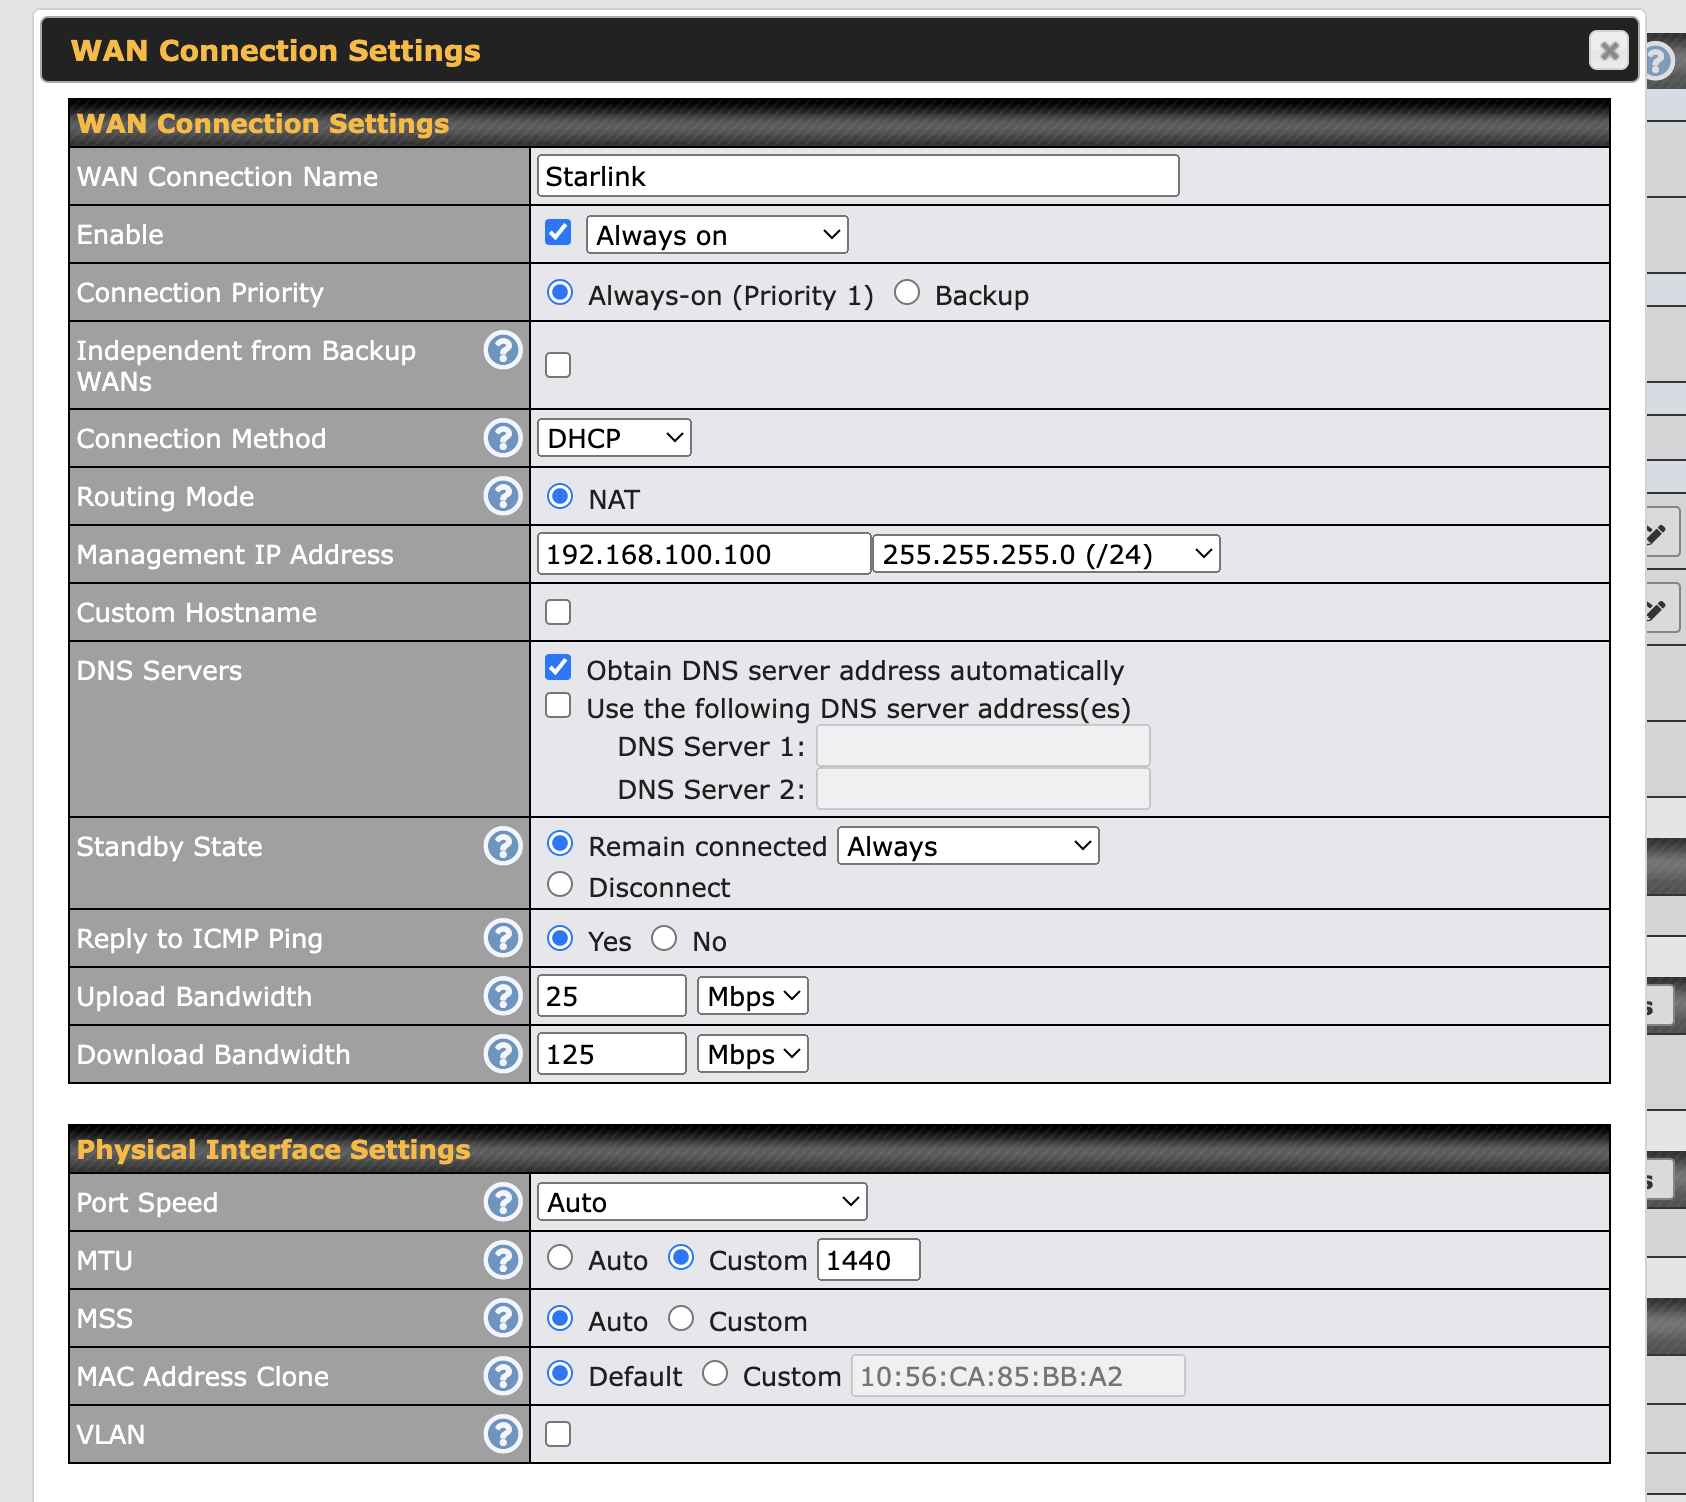Click the Connection Method help icon
This screenshot has width=1686, height=1502.
click(x=503, y=438)
